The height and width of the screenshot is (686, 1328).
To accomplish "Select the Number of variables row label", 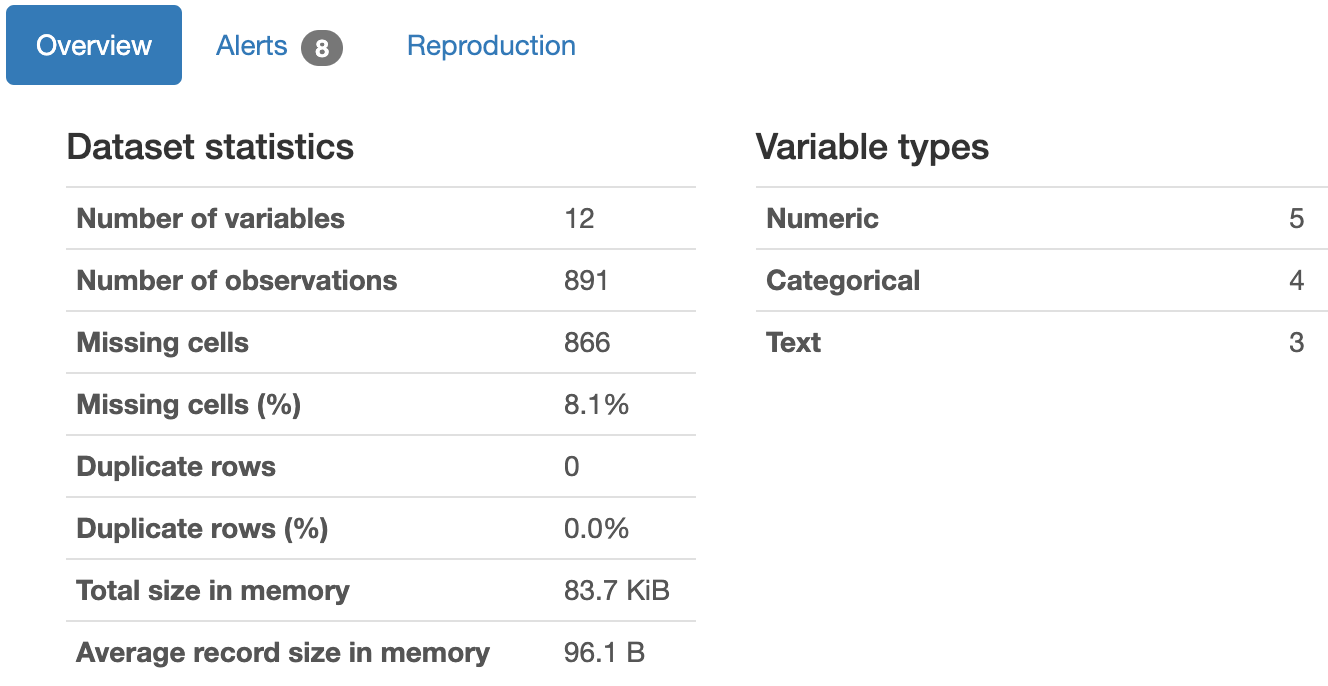I will point(210,218).
